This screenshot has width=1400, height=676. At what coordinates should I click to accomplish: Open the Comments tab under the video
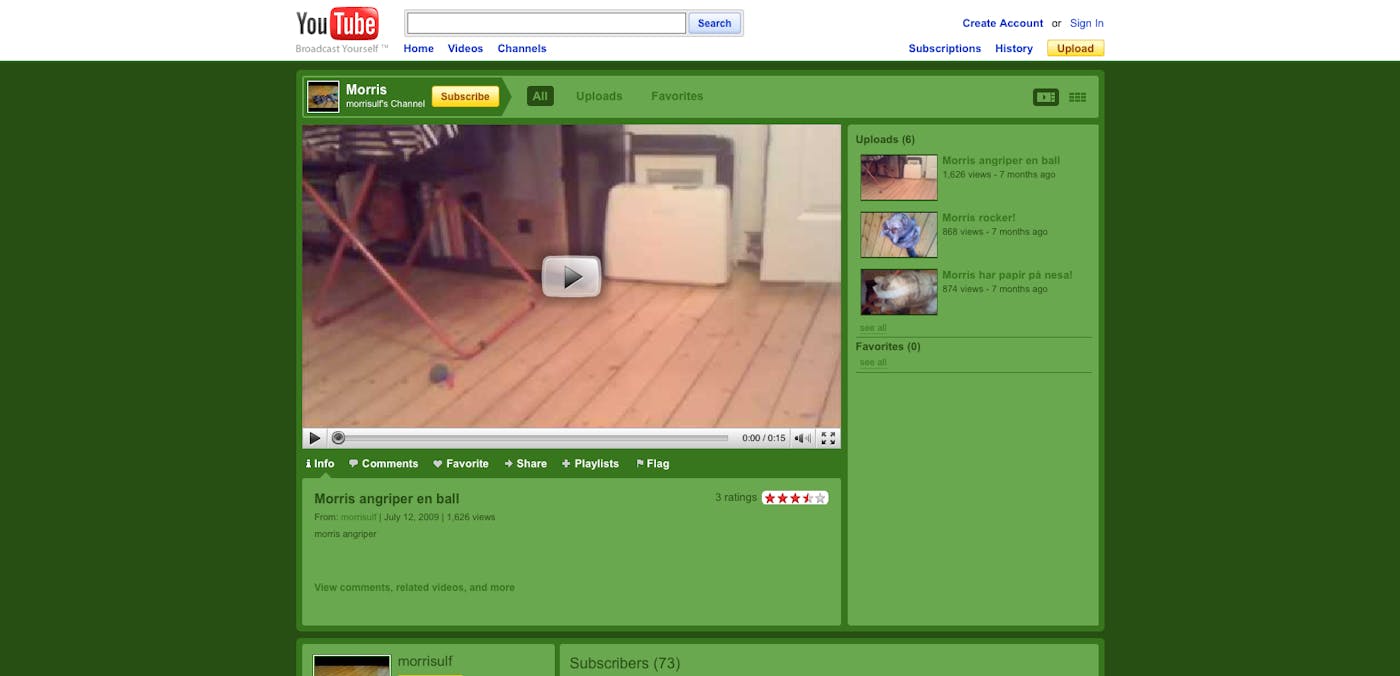click(384, 464)
